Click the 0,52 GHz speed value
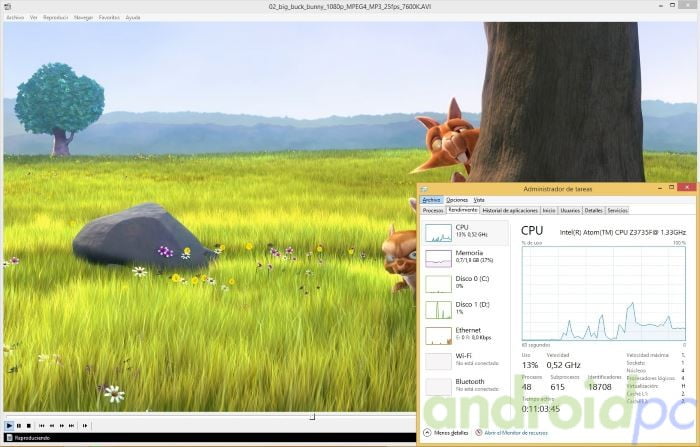 point(563,365)
